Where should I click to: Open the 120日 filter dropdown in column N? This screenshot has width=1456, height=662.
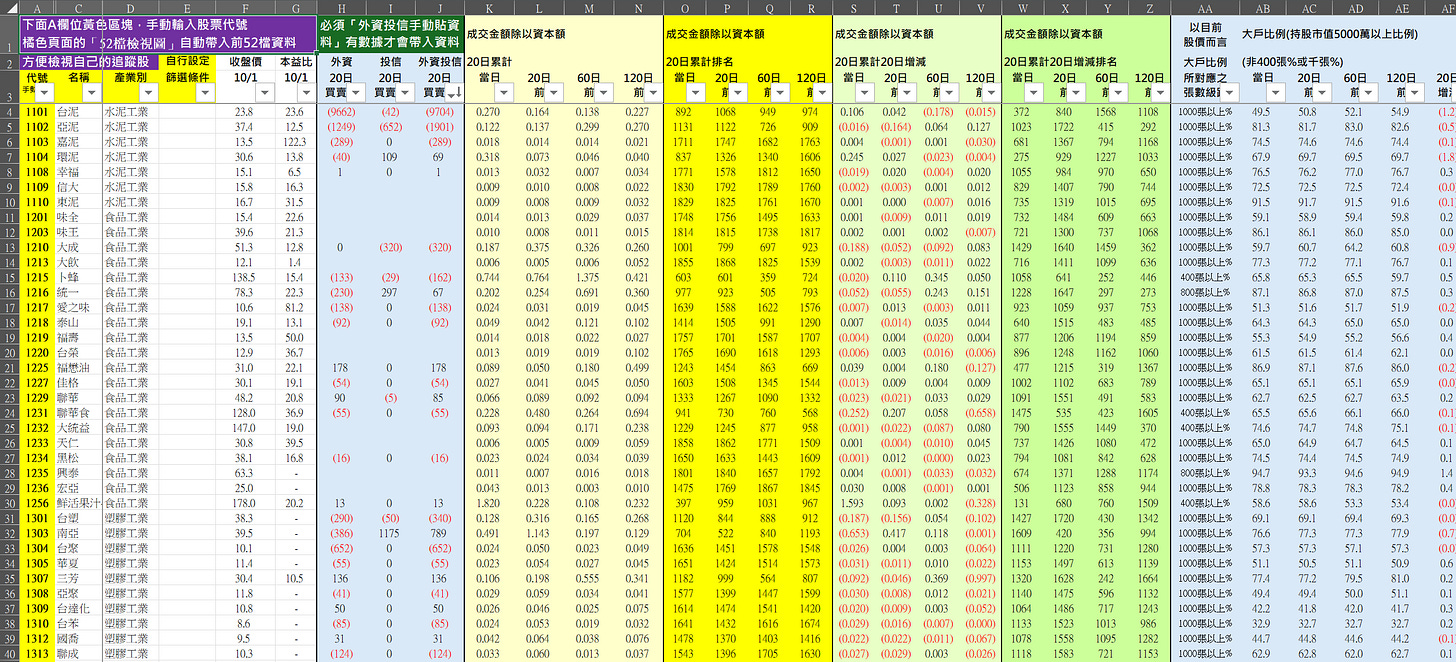pos(652,93)
